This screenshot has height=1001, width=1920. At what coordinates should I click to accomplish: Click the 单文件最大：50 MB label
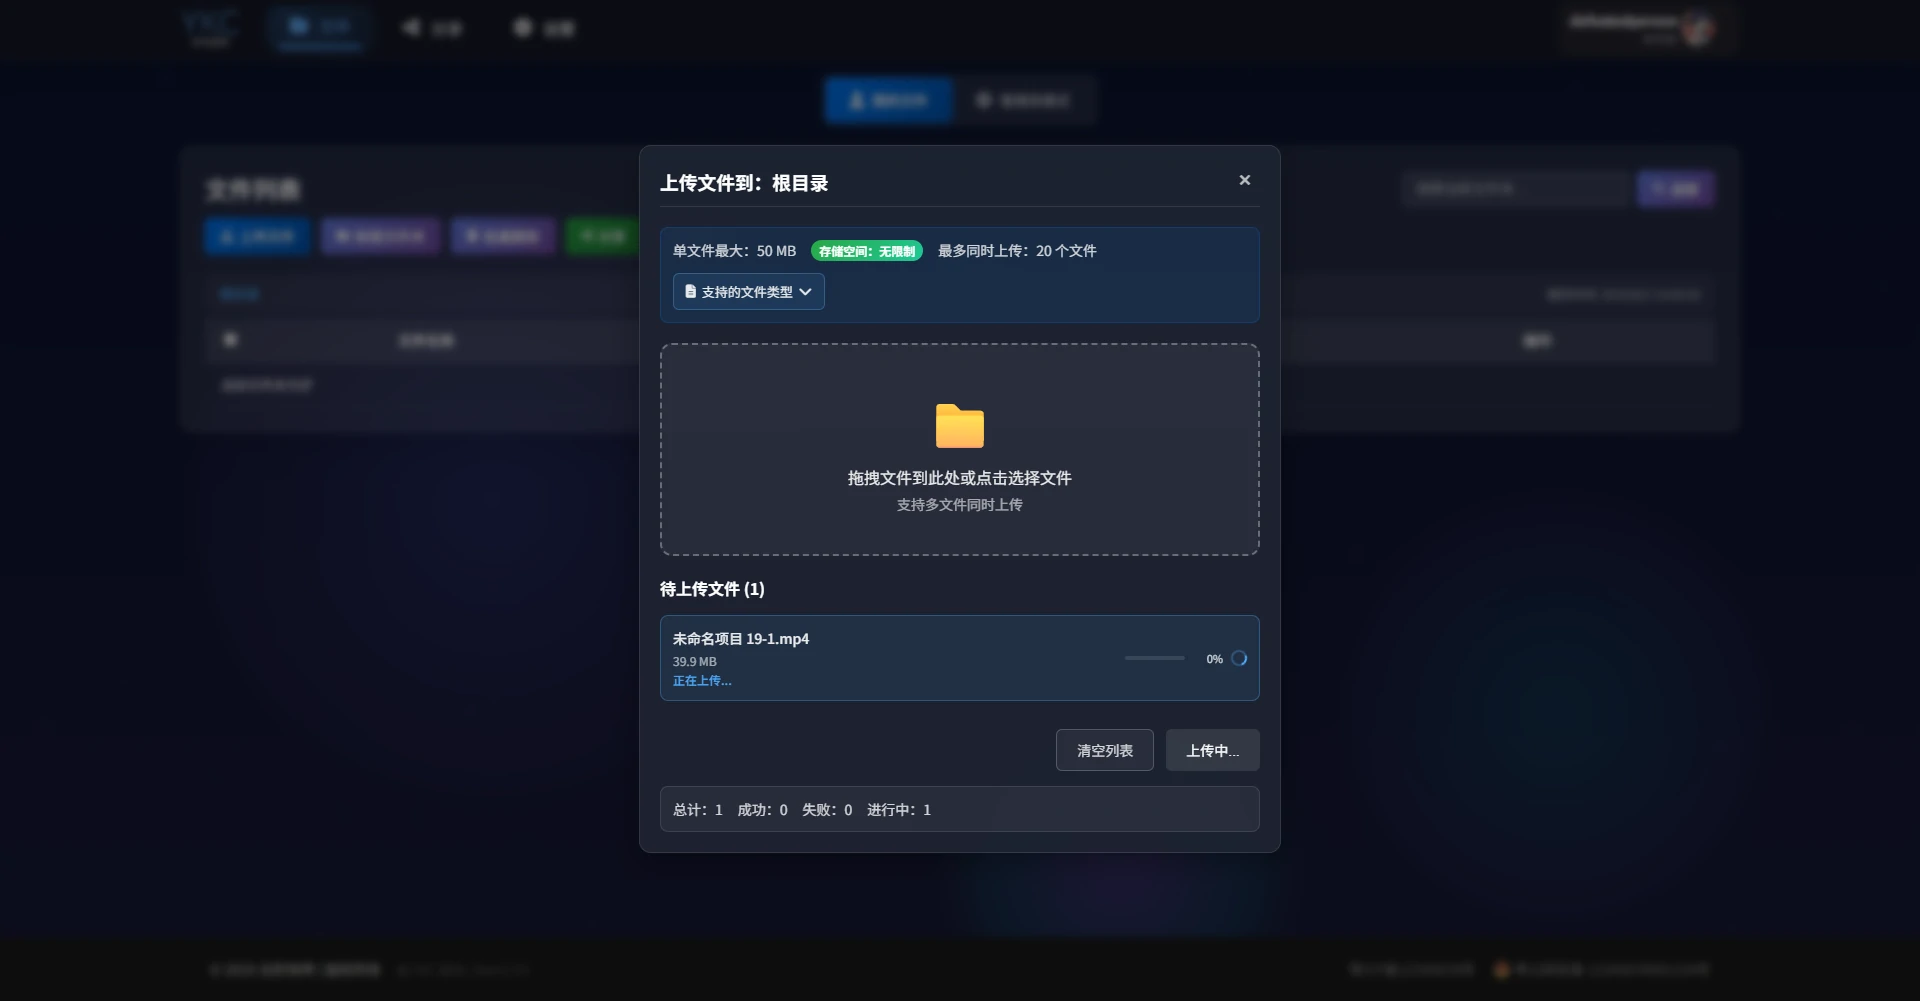[734, 251]
